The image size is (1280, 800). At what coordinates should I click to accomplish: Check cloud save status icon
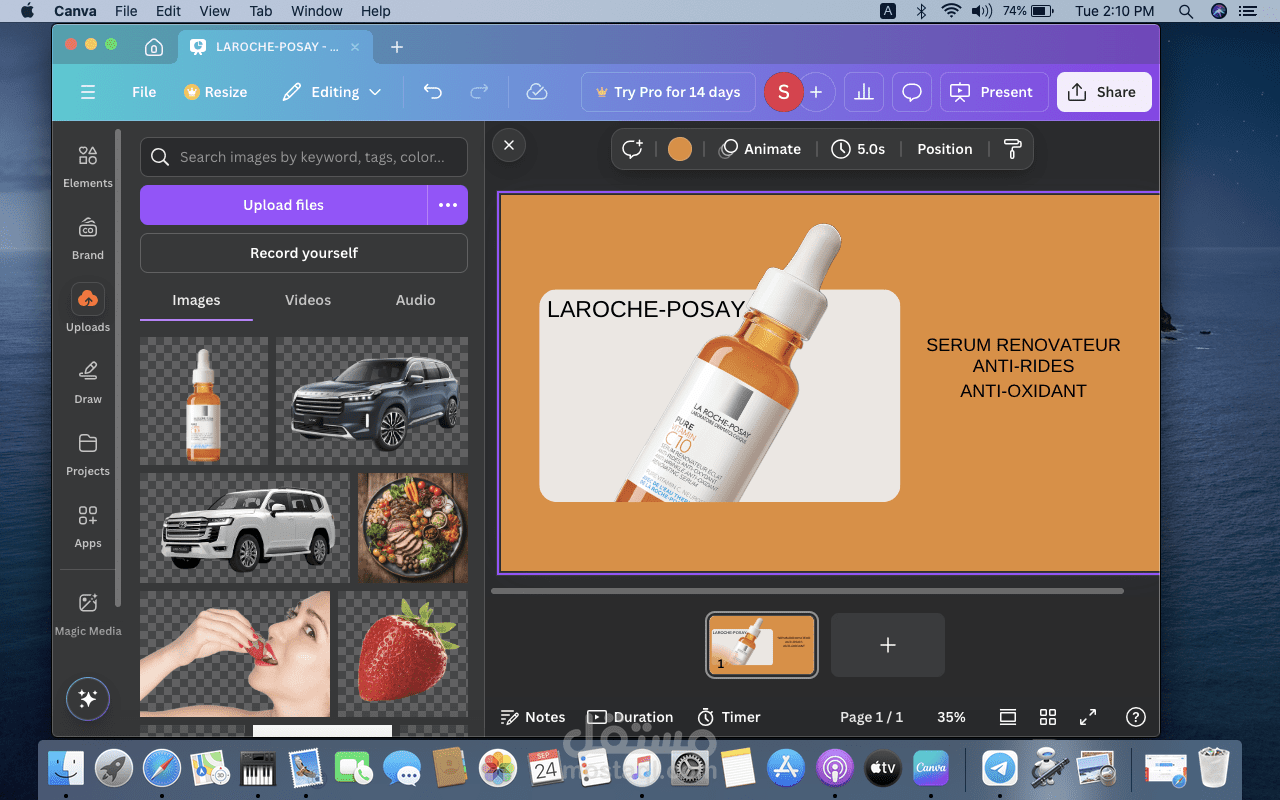click(x=537, y=92)
